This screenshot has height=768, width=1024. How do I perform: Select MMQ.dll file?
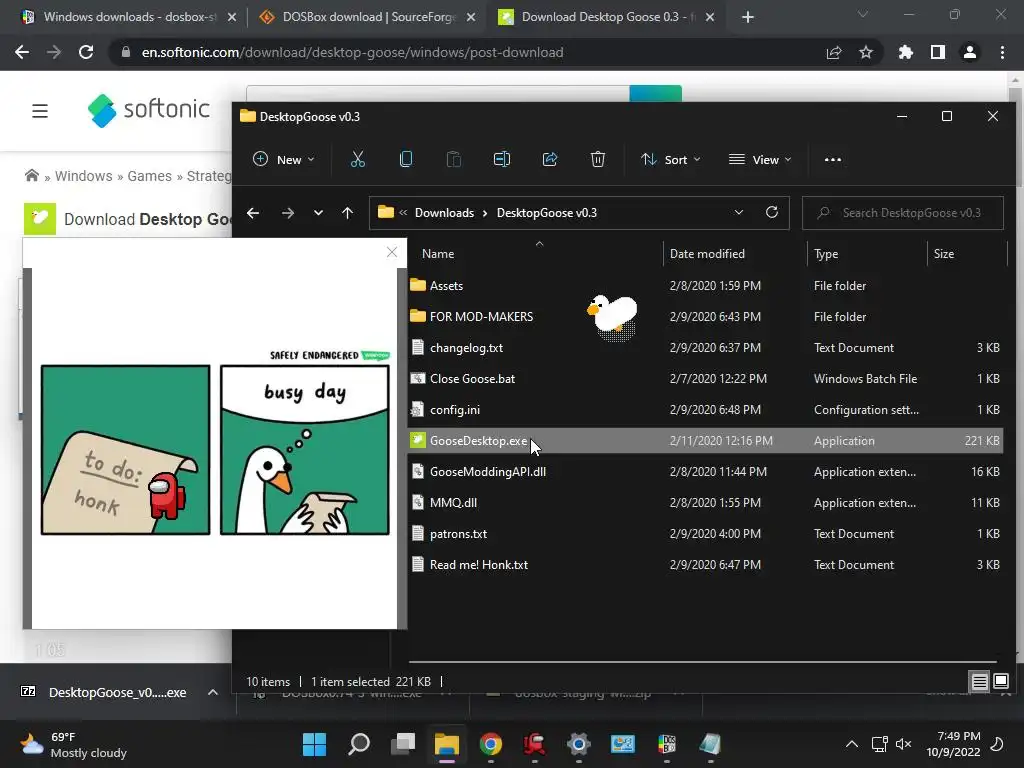click(706, 503)
